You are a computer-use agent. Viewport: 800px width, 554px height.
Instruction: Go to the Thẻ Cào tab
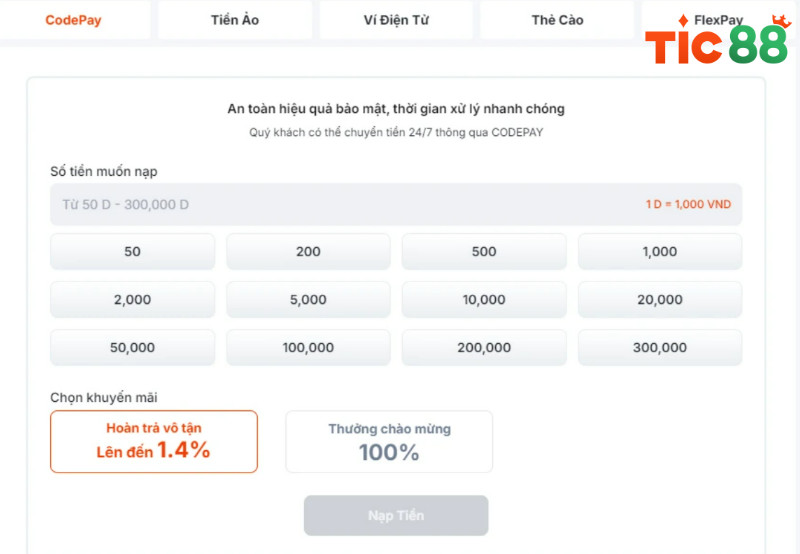pos(557,20)
